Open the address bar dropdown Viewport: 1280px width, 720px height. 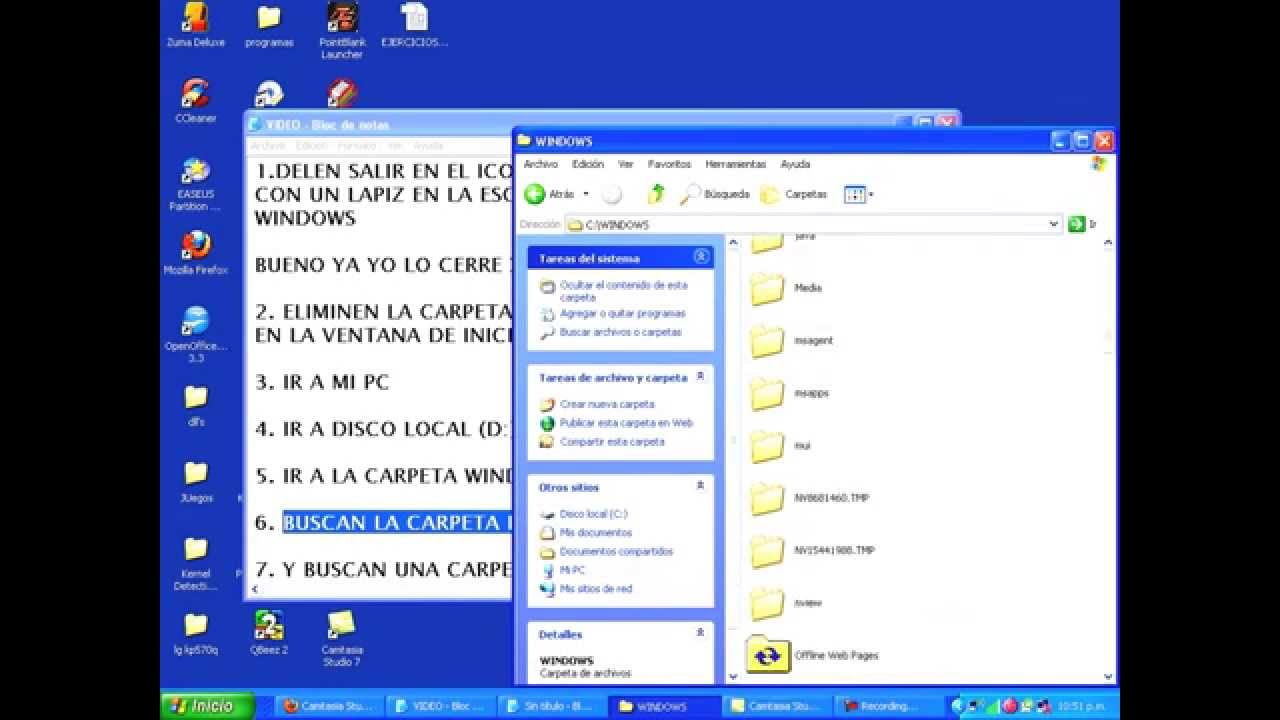[x=1054, y=224]
